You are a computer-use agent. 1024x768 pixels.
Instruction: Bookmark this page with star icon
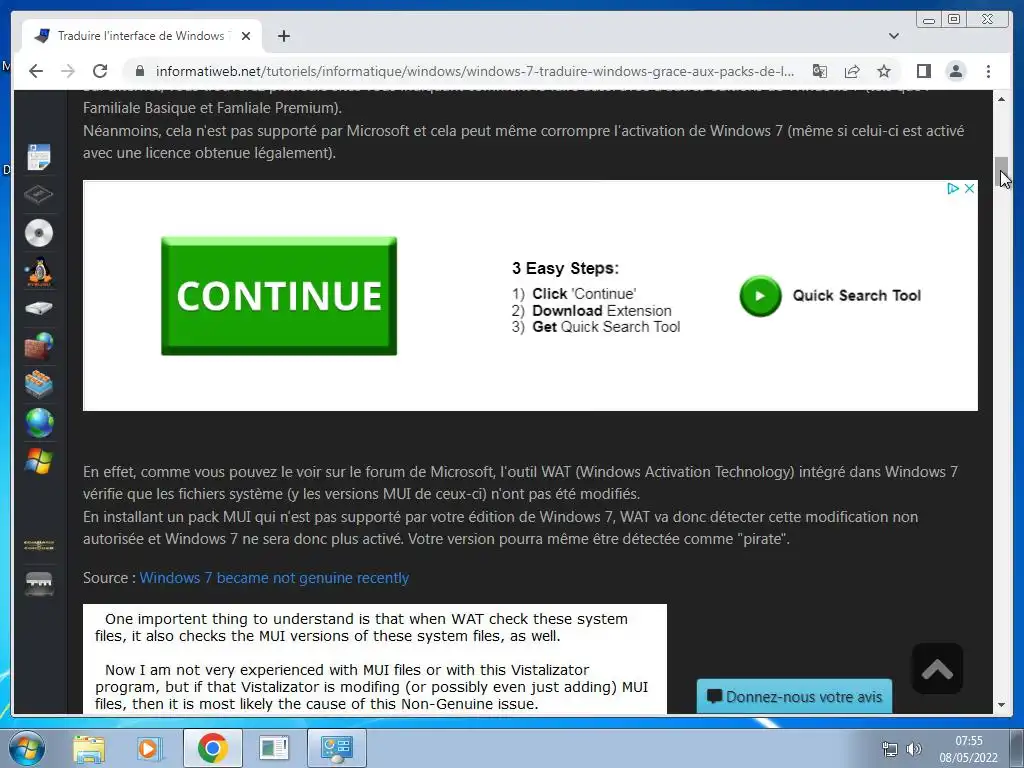(x=884, y=71)
